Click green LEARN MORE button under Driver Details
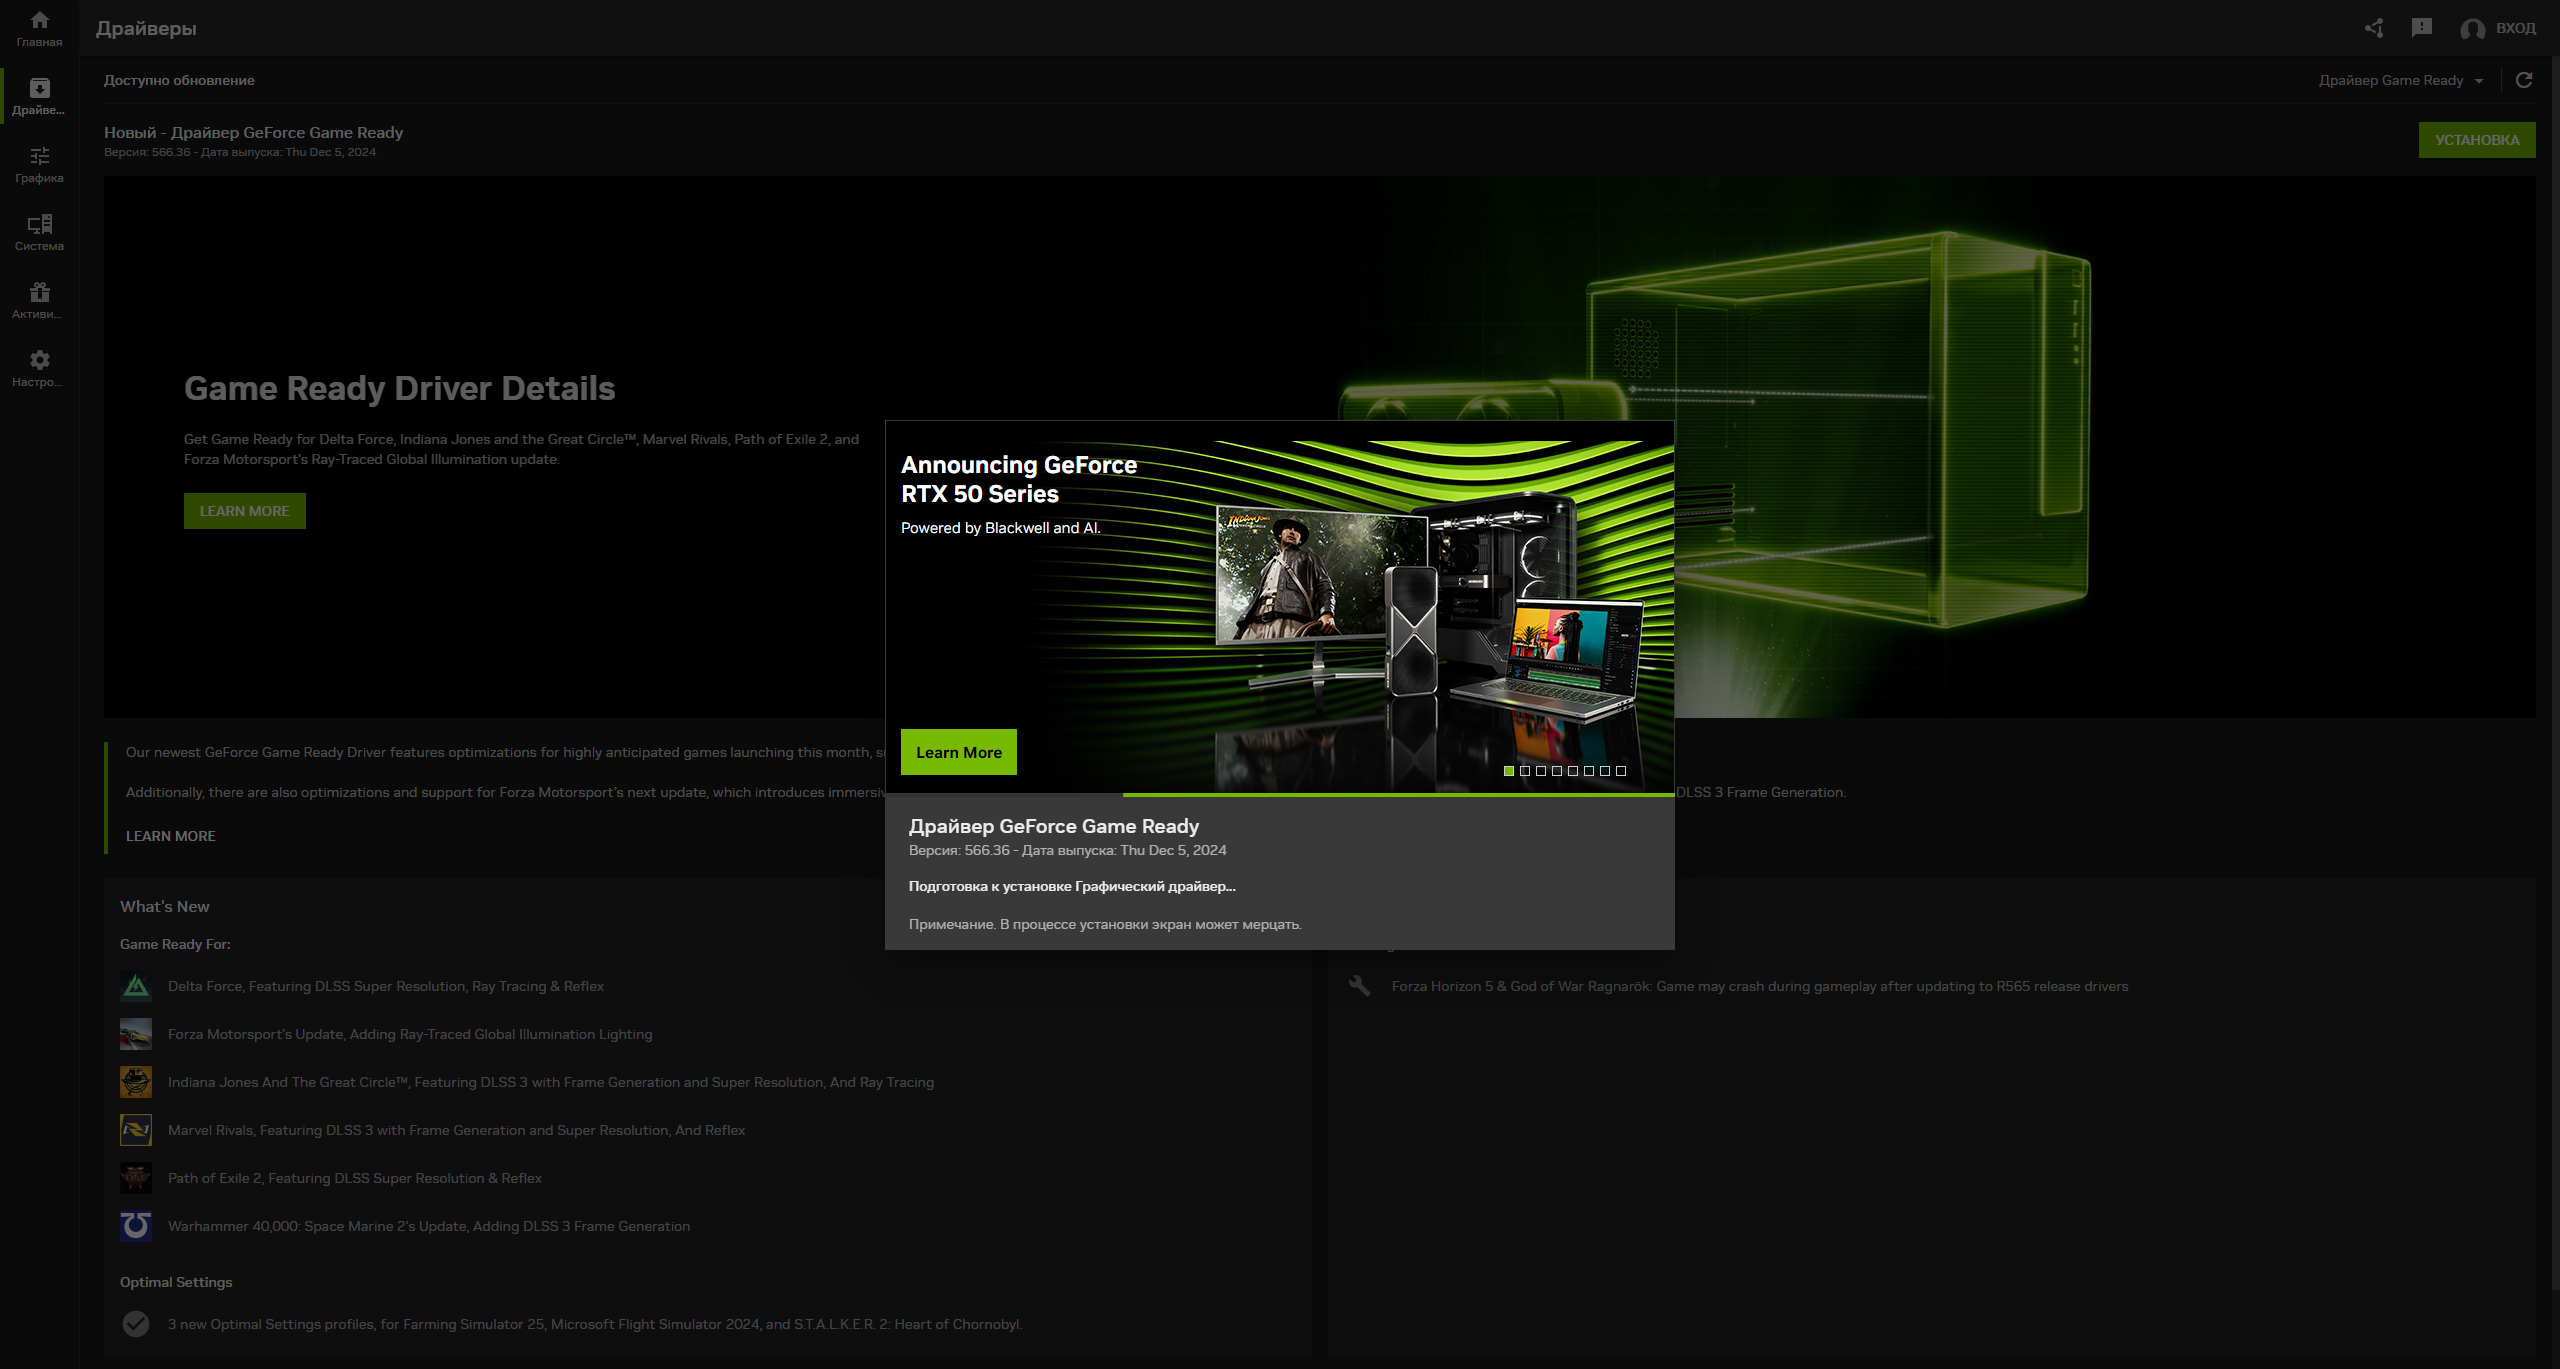 click(245, 511)
